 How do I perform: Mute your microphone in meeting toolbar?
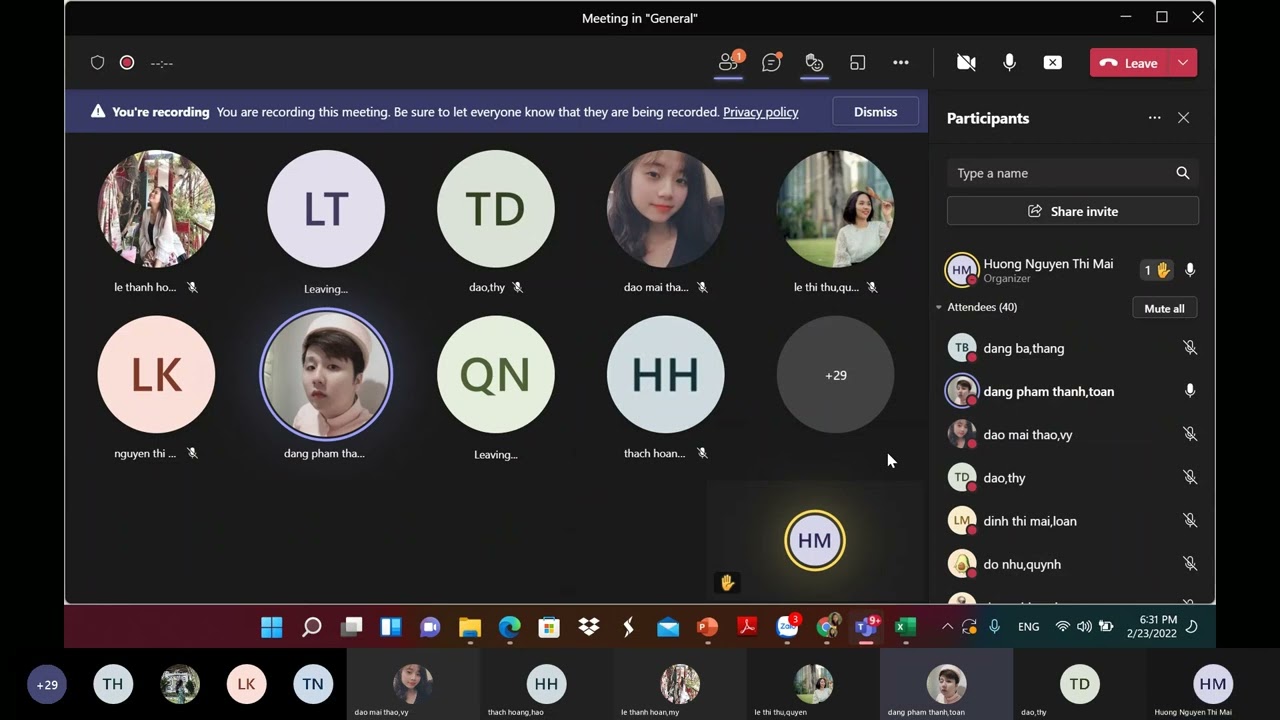1009,62
